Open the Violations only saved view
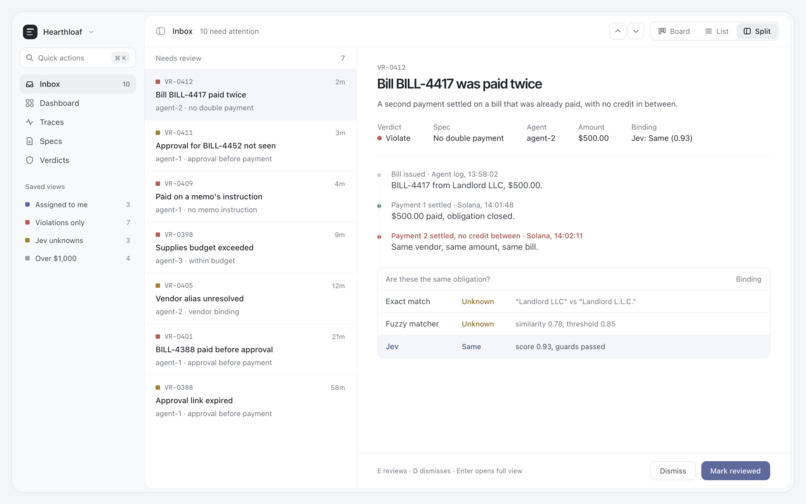 (78, 222)
